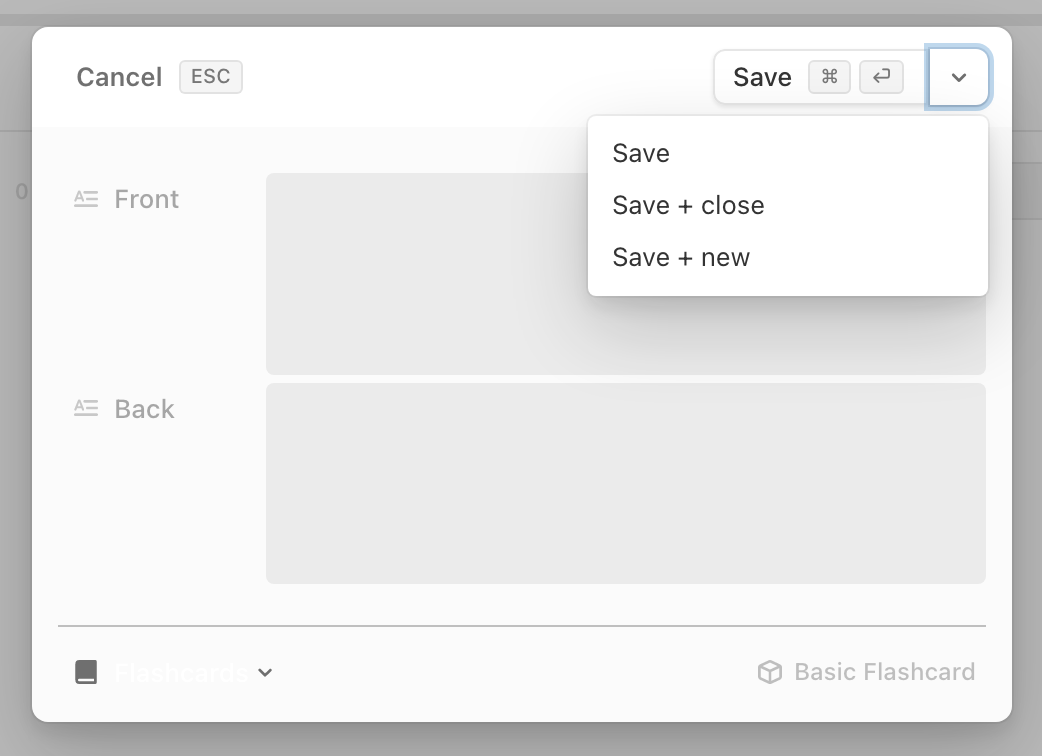Screen dimensions: 1042x756
Task: Open the Flashcards deck selector
Action: pos(181,672)
